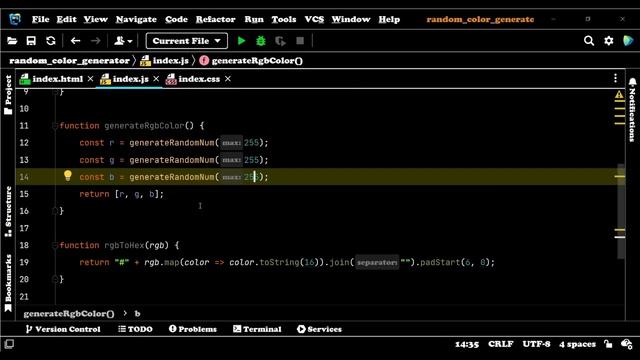Click index.js in navigation breadcrumb
This screenshot has height=360, width=640.
[x=164, y=61]
